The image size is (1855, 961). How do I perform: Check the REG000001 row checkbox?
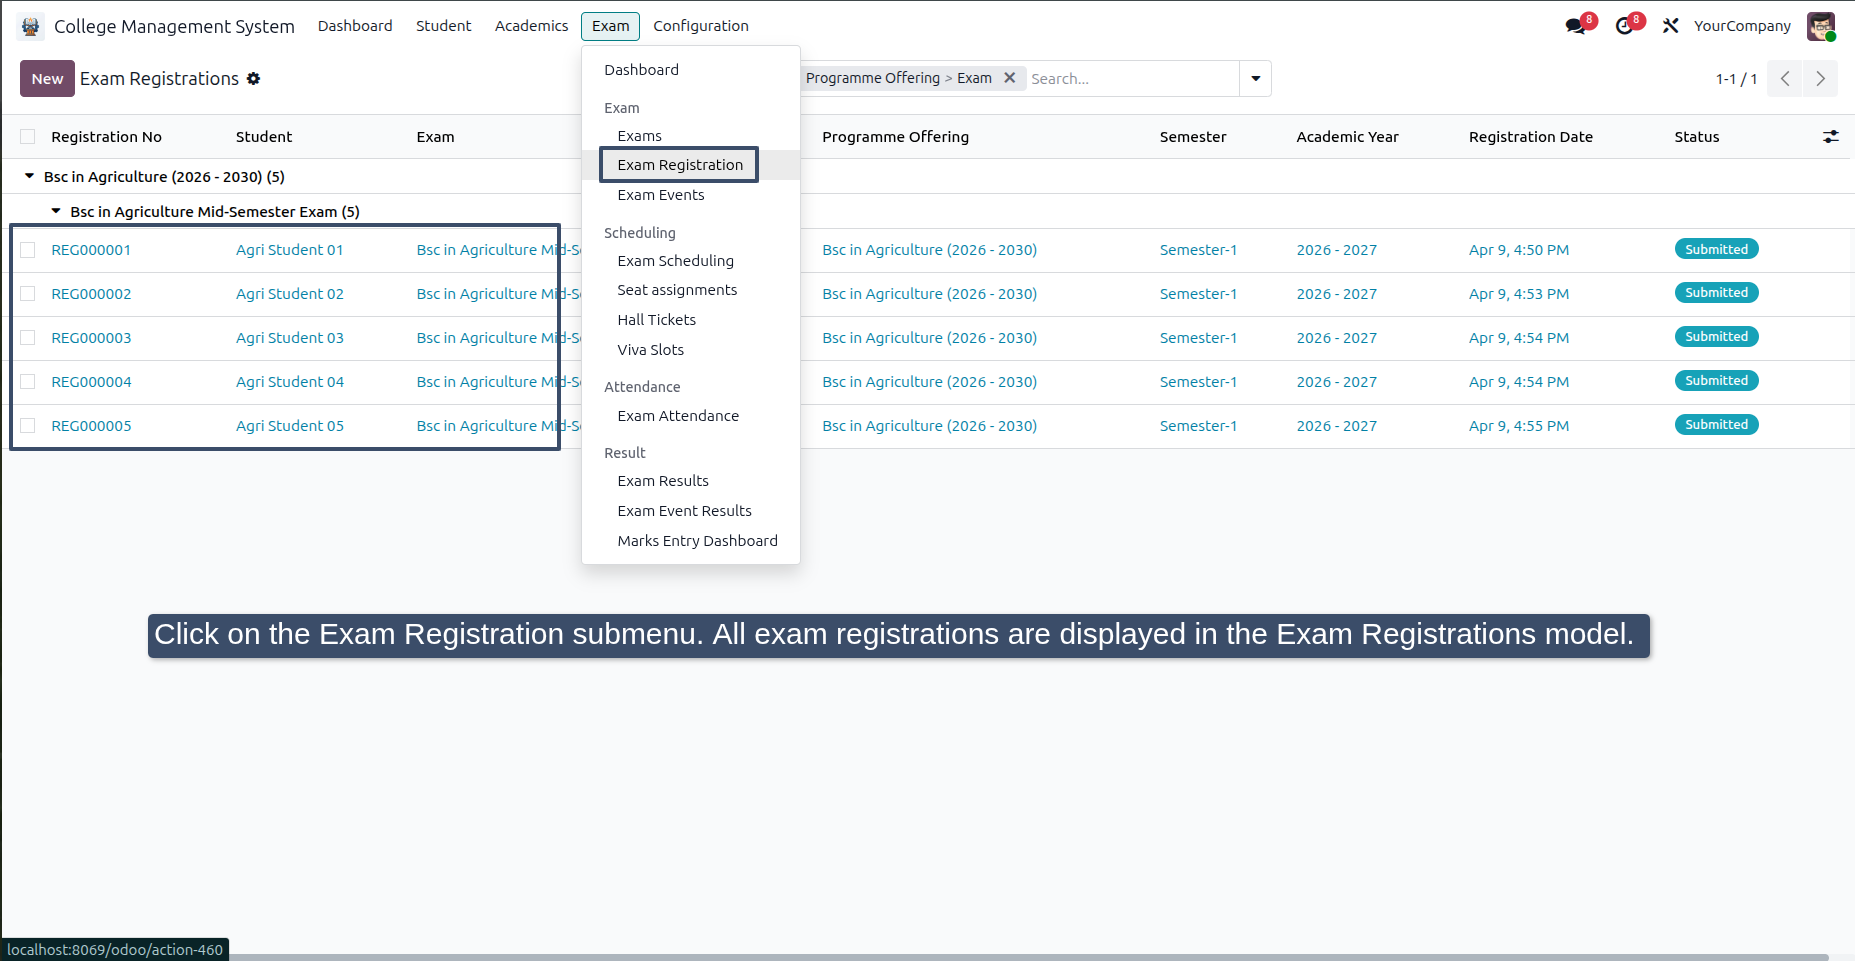click(28, 250)
